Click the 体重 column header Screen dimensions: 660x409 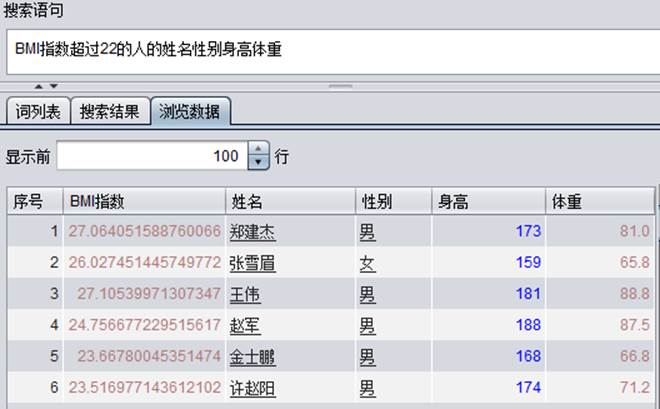pyautogui.click(x=600, y=201)
